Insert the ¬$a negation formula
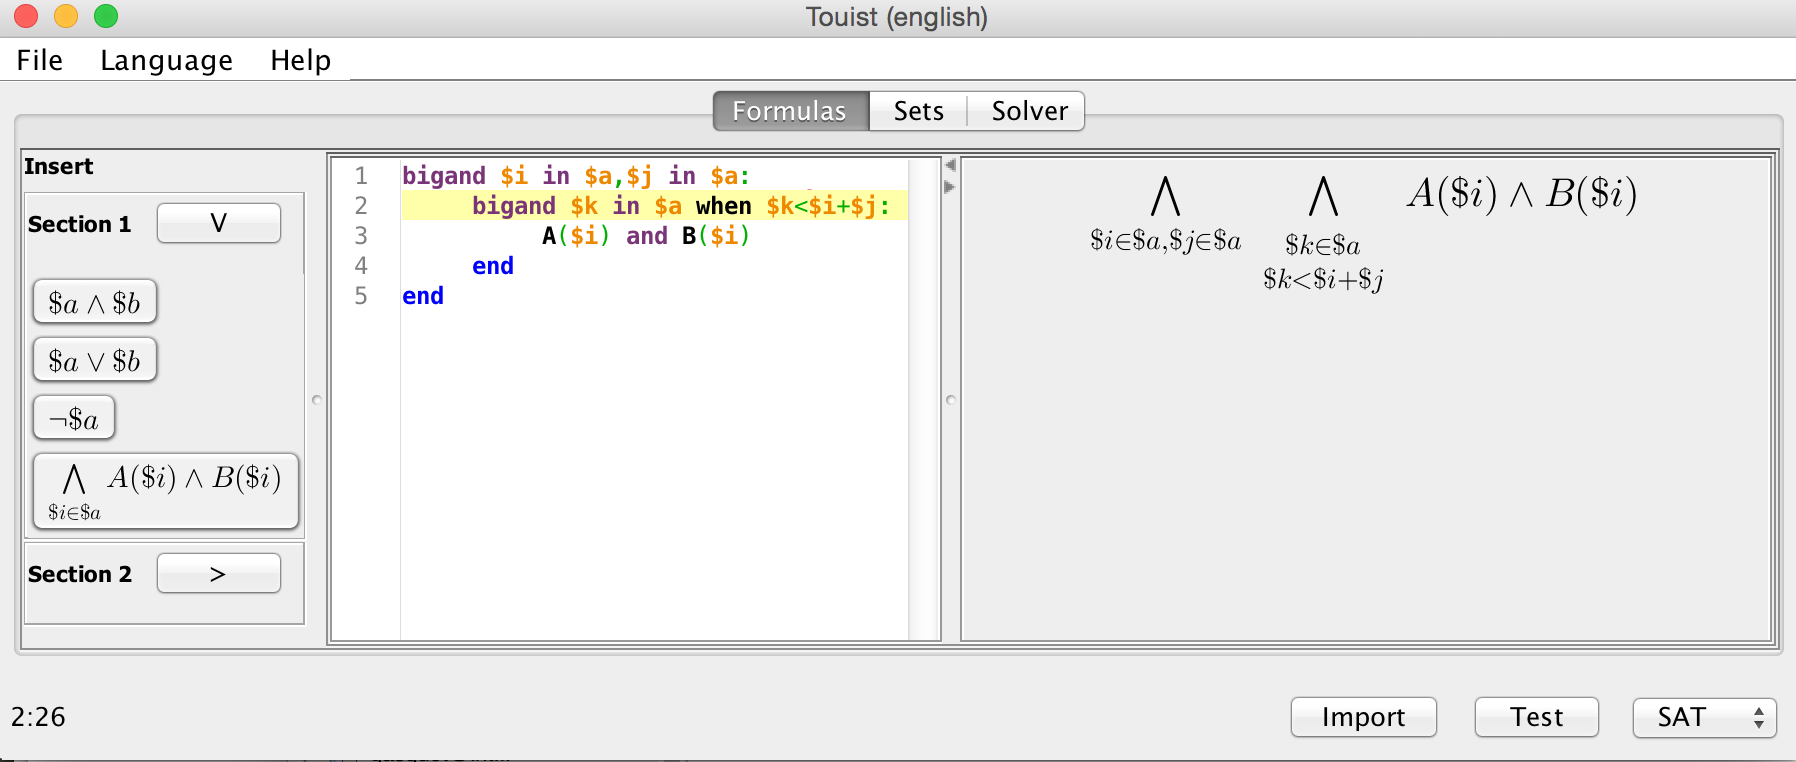1796x762 pixels. tap(74, 418)
